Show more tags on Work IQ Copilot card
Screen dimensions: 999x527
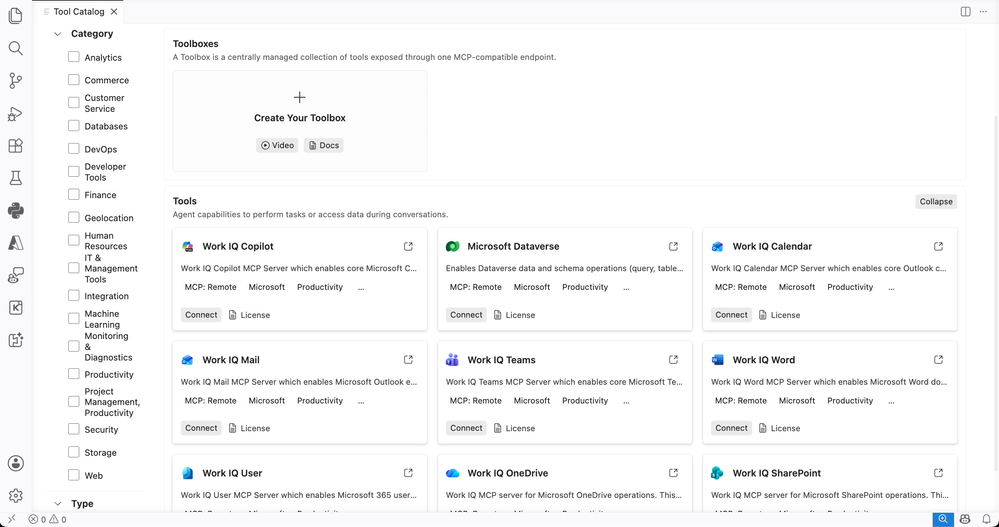click(361, 287)
